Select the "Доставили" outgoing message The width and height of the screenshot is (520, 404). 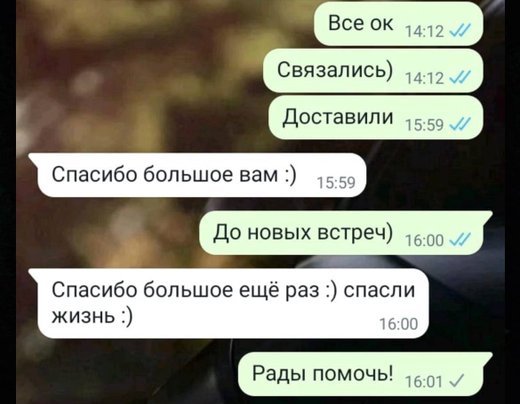[376, 117]
